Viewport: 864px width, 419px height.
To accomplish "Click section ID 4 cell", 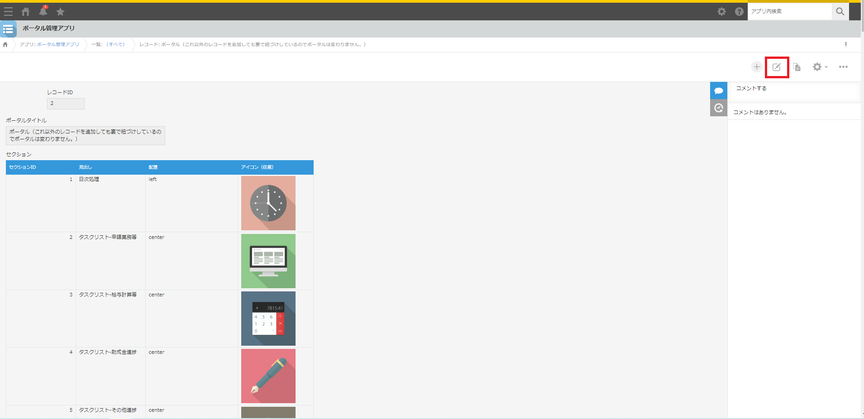I will [x=41, y=376].
